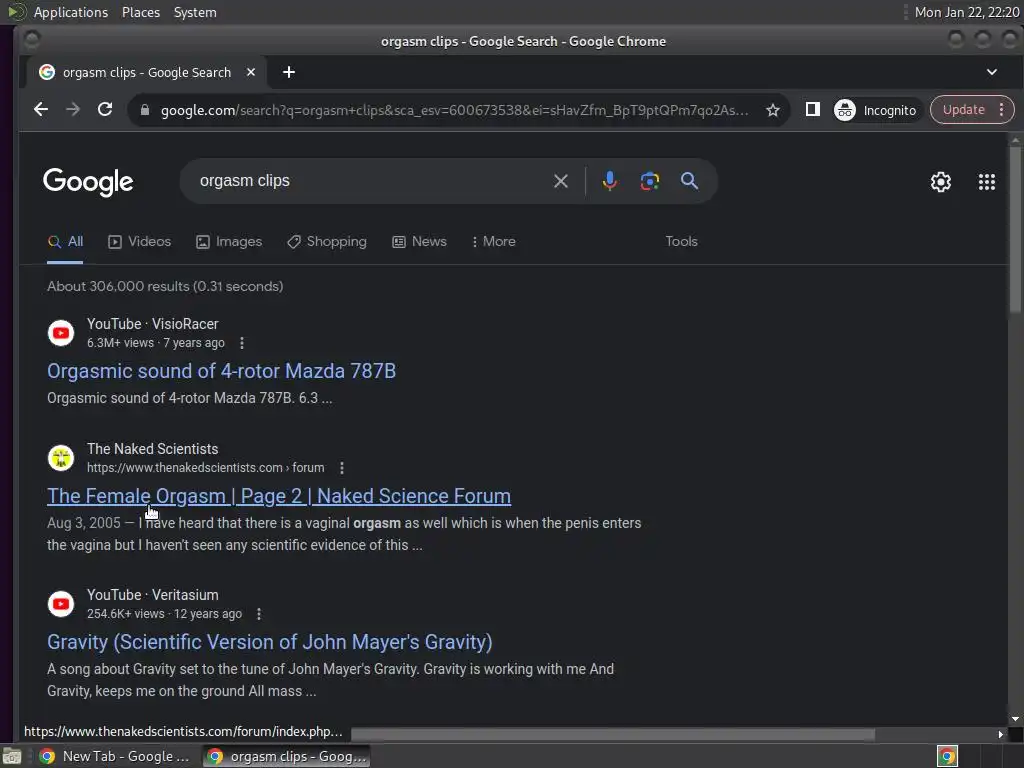Open more options for the Veritasium result
Image resolution: width=1024 pixels, height=768 pixels.
point(259,614)
